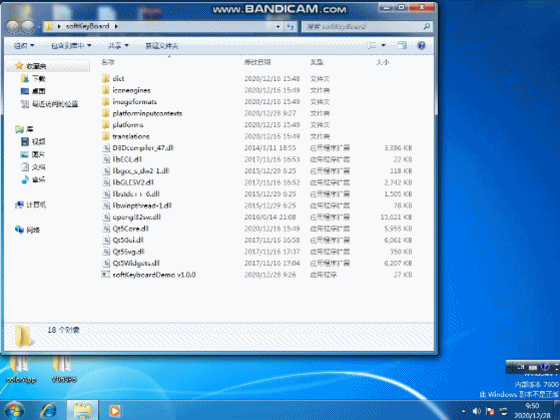Open Include in library dropdown
This screenshot has height=420, width=560.
coord(71,45)
